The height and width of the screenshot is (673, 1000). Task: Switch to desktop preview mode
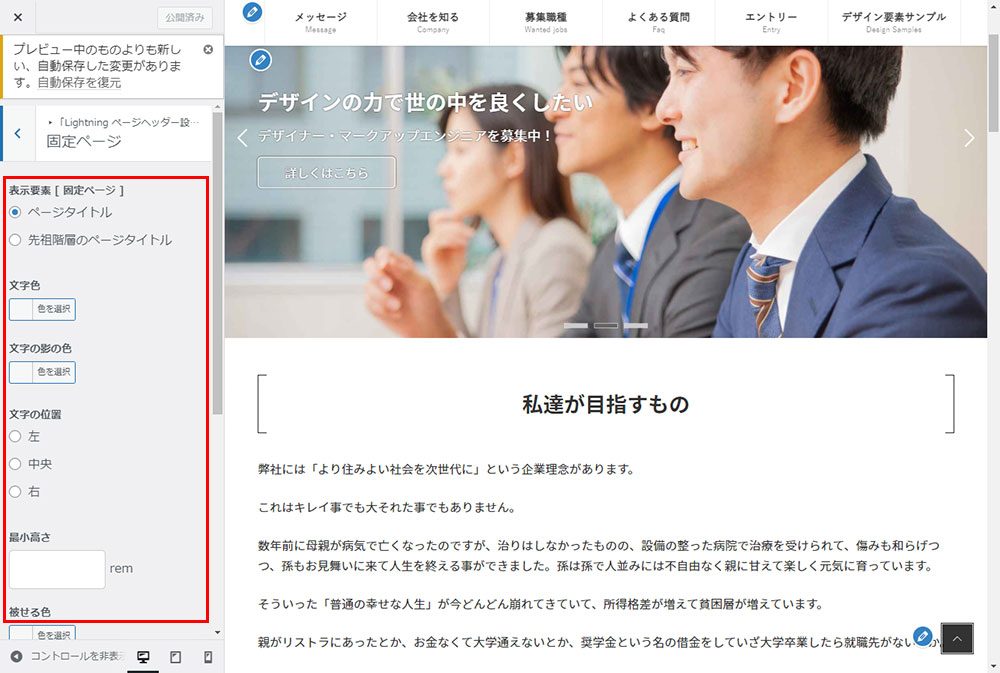[x=143, y=657]
